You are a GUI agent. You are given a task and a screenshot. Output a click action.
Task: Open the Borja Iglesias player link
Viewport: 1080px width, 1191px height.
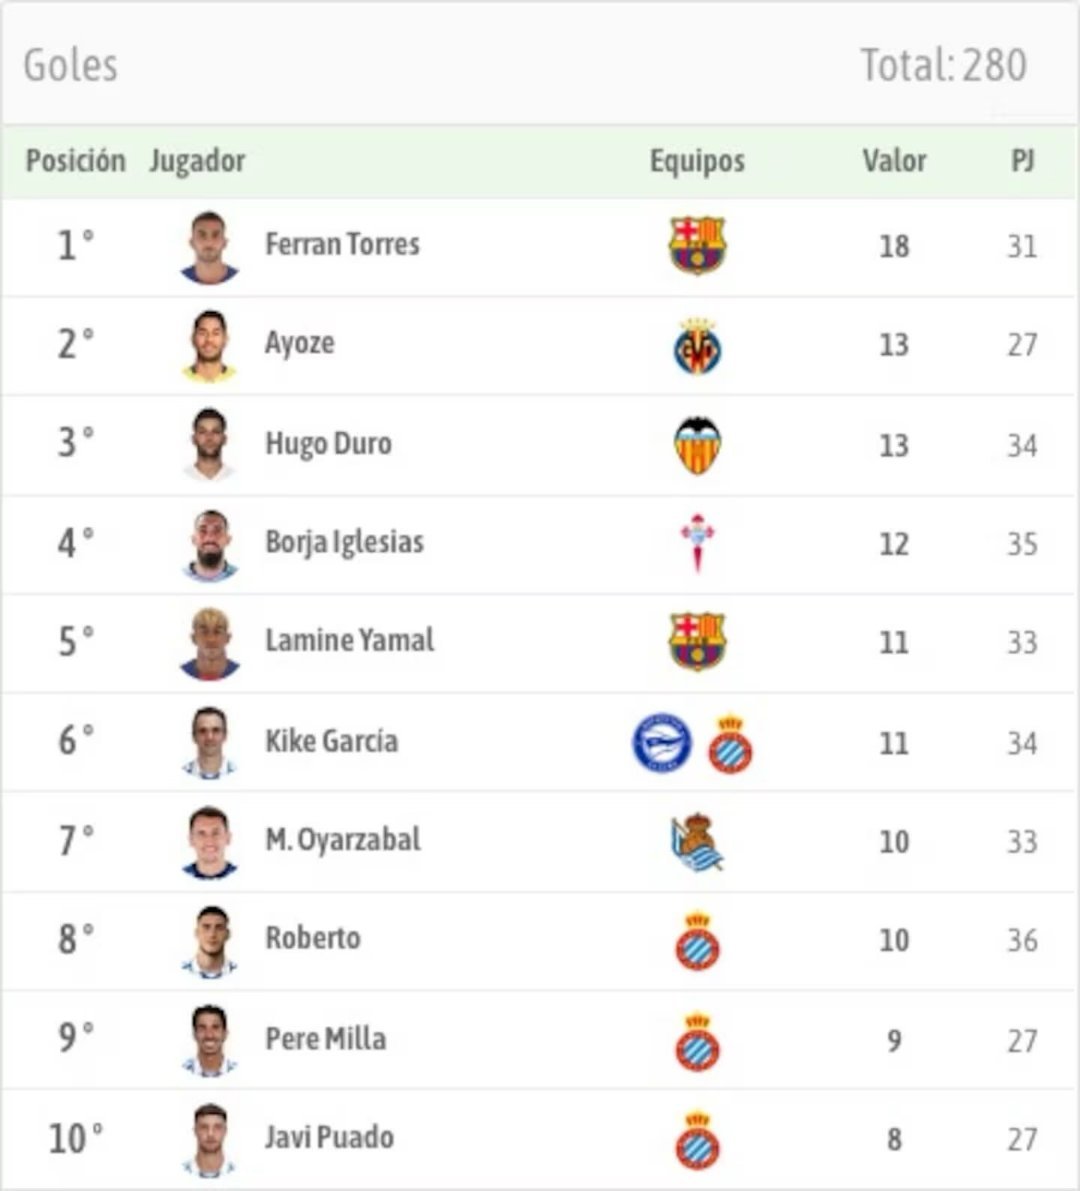tap(344, 542)
